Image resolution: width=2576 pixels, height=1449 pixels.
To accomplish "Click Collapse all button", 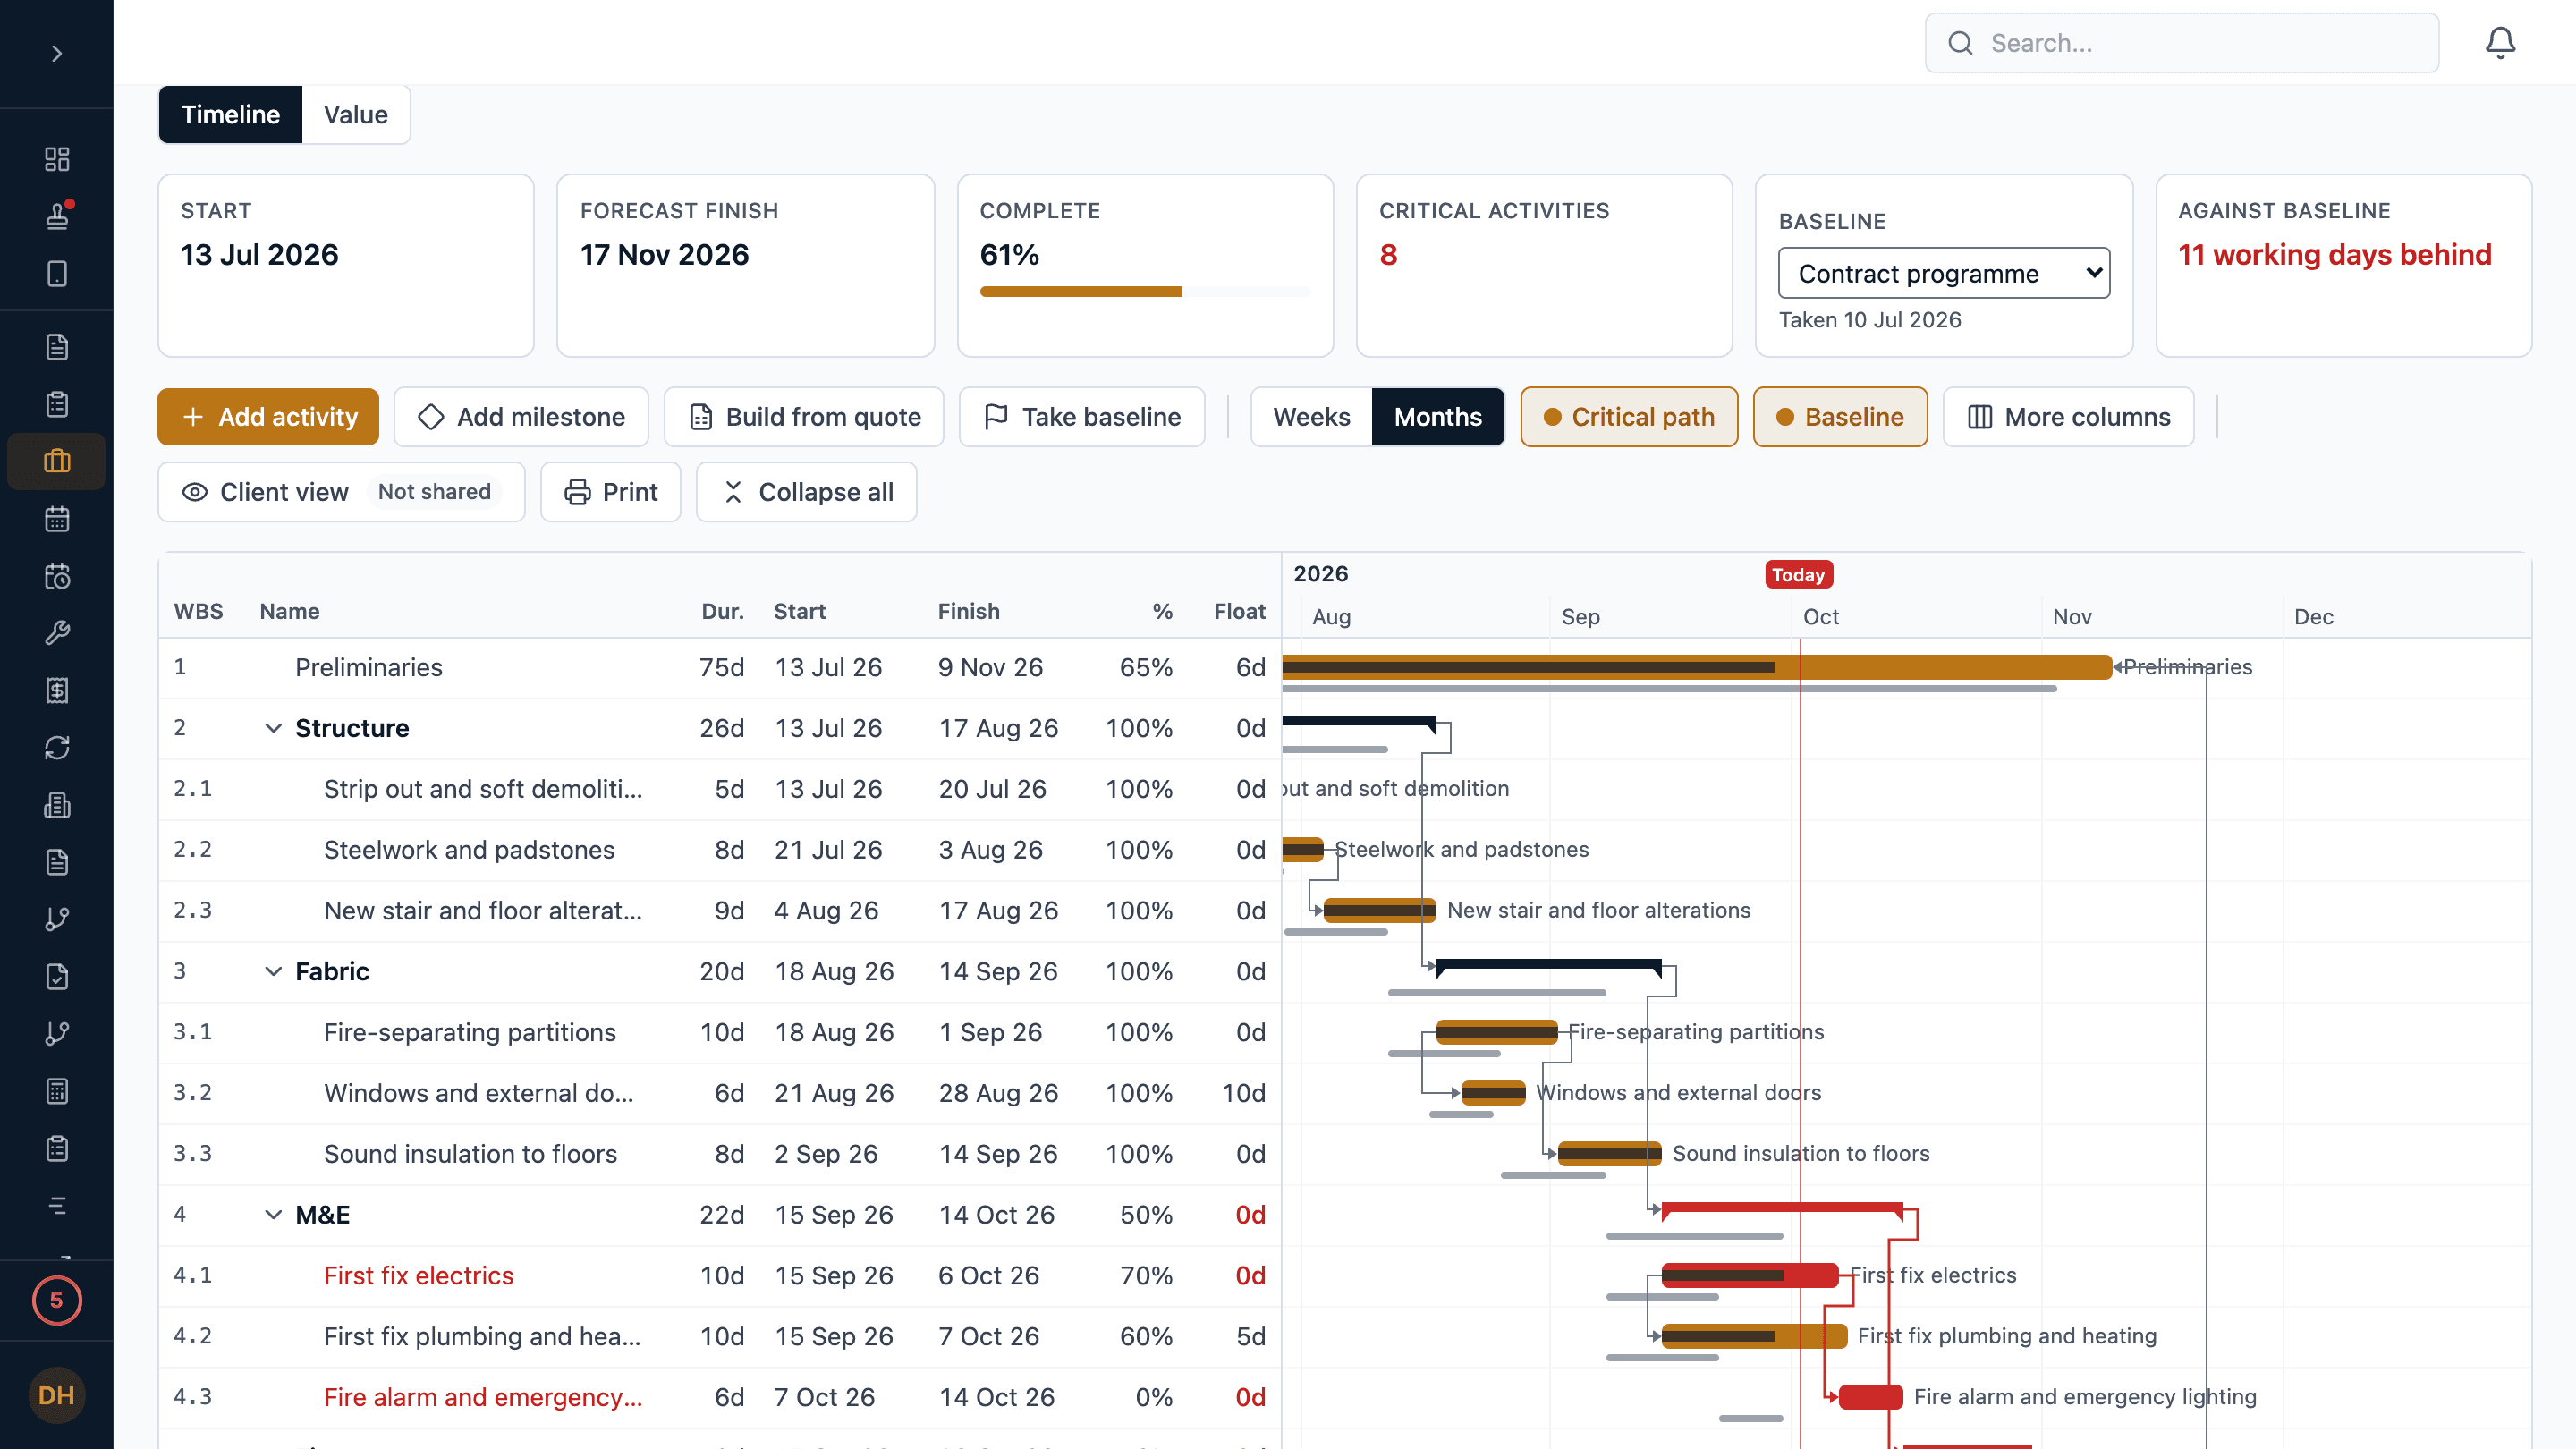I will [806, 492].
